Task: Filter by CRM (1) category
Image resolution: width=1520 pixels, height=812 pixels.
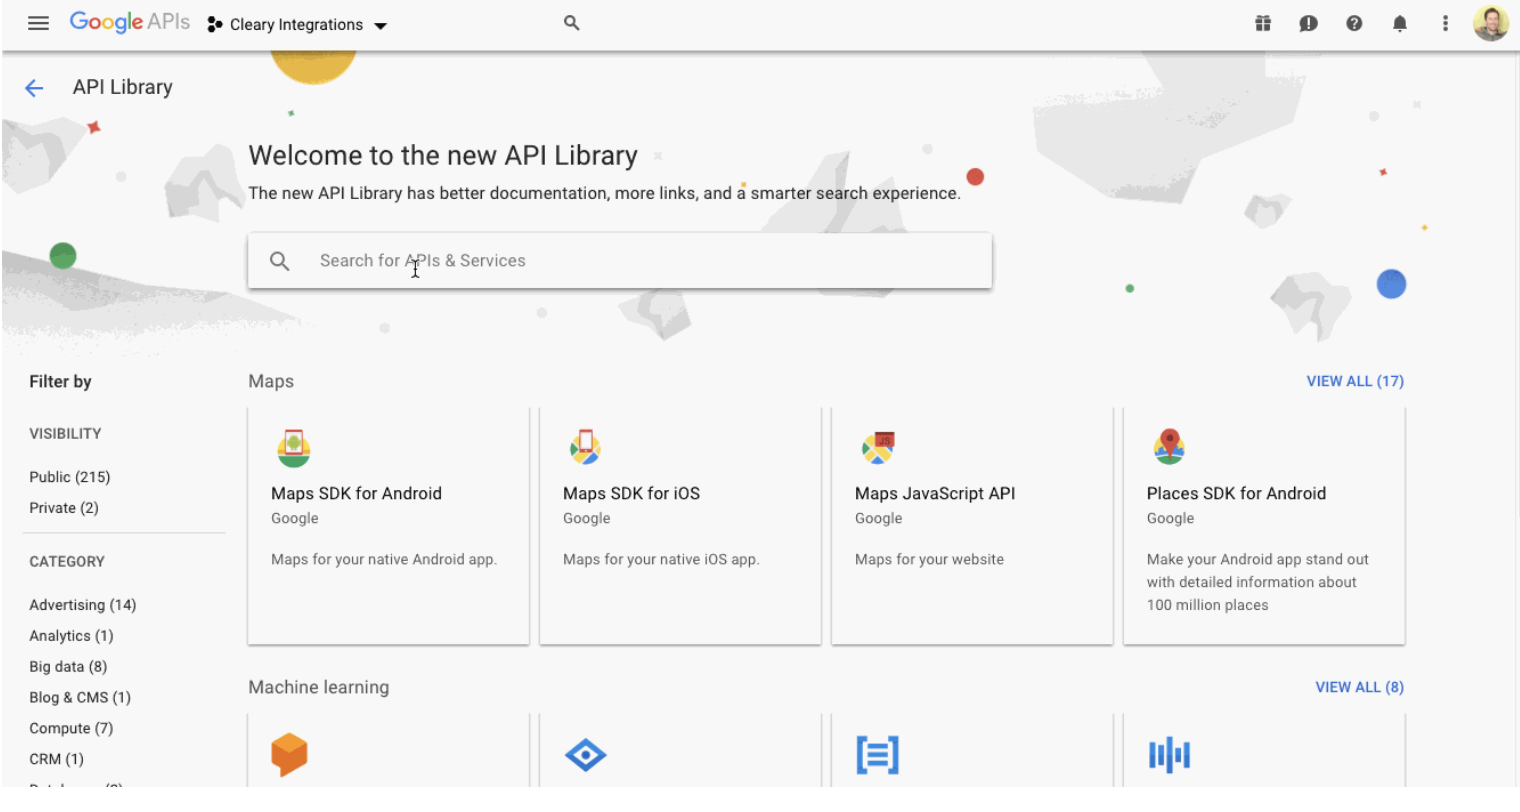Action: 57,759
